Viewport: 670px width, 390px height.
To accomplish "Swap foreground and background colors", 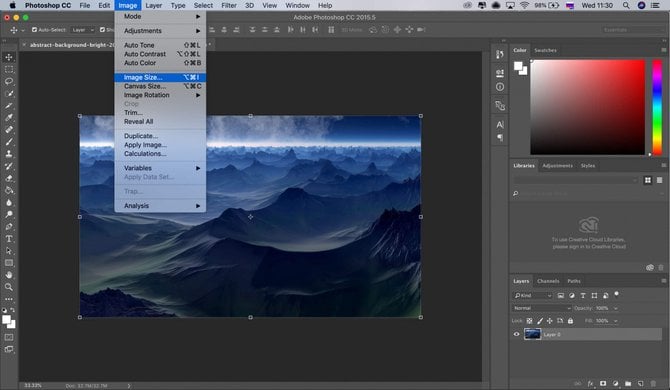I will coord(12,310).
